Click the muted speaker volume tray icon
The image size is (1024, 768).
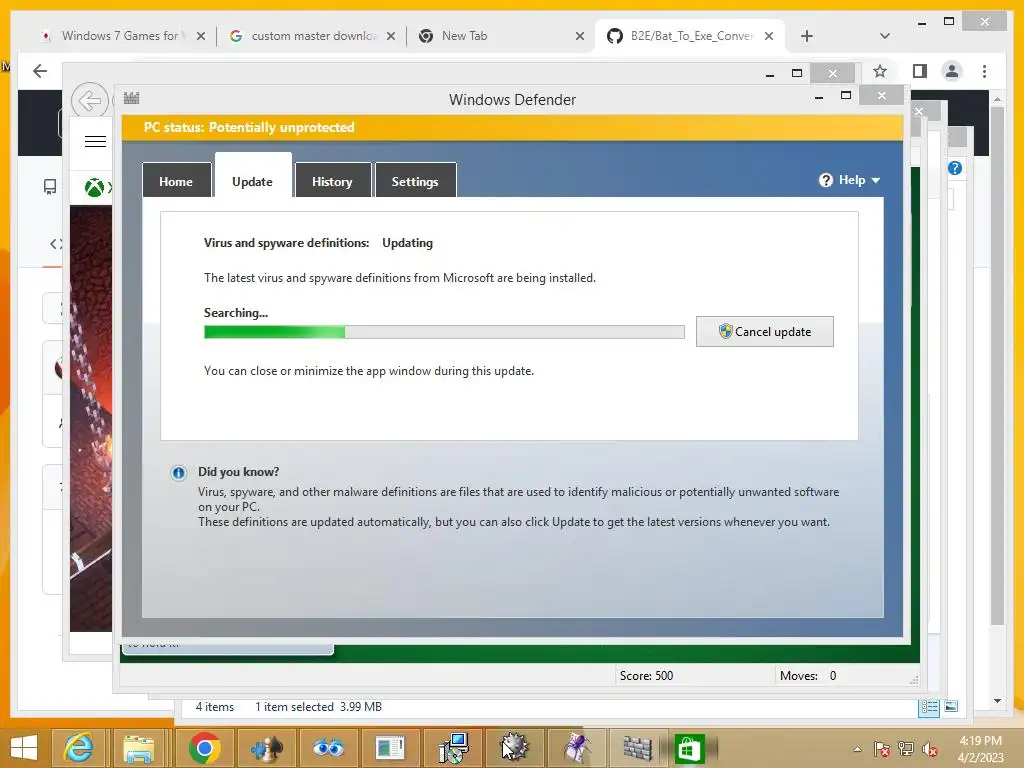pyautogui.click(x=930, y=749)
